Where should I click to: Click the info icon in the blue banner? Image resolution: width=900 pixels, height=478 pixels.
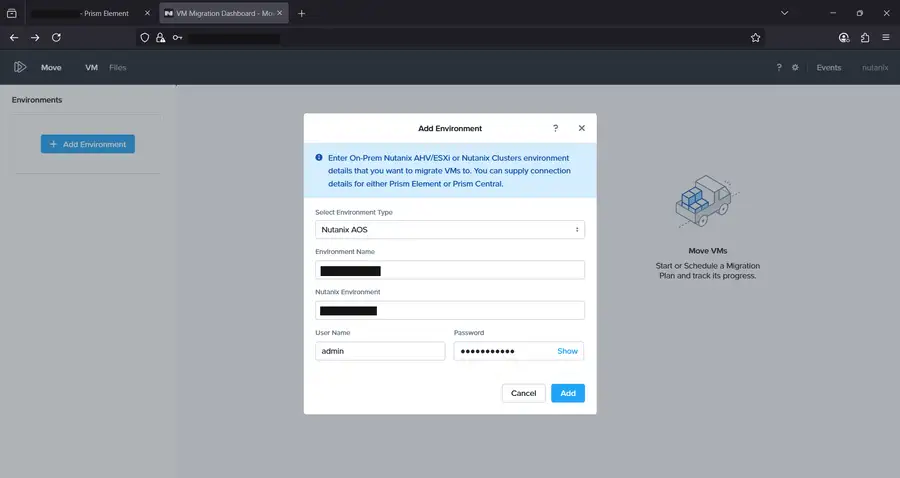click(x=319, y=157)
